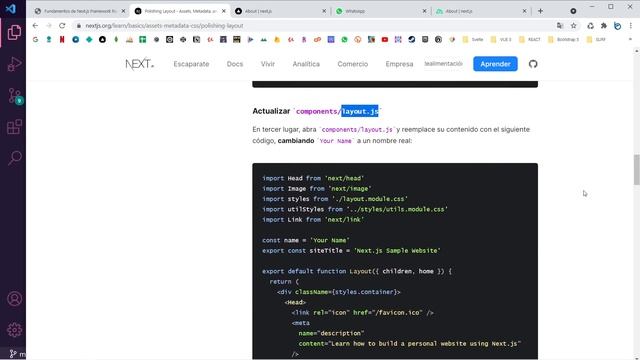The image size is (640, 360).
Task: Click the blue Bing-style extension icon
Action: 617,26
